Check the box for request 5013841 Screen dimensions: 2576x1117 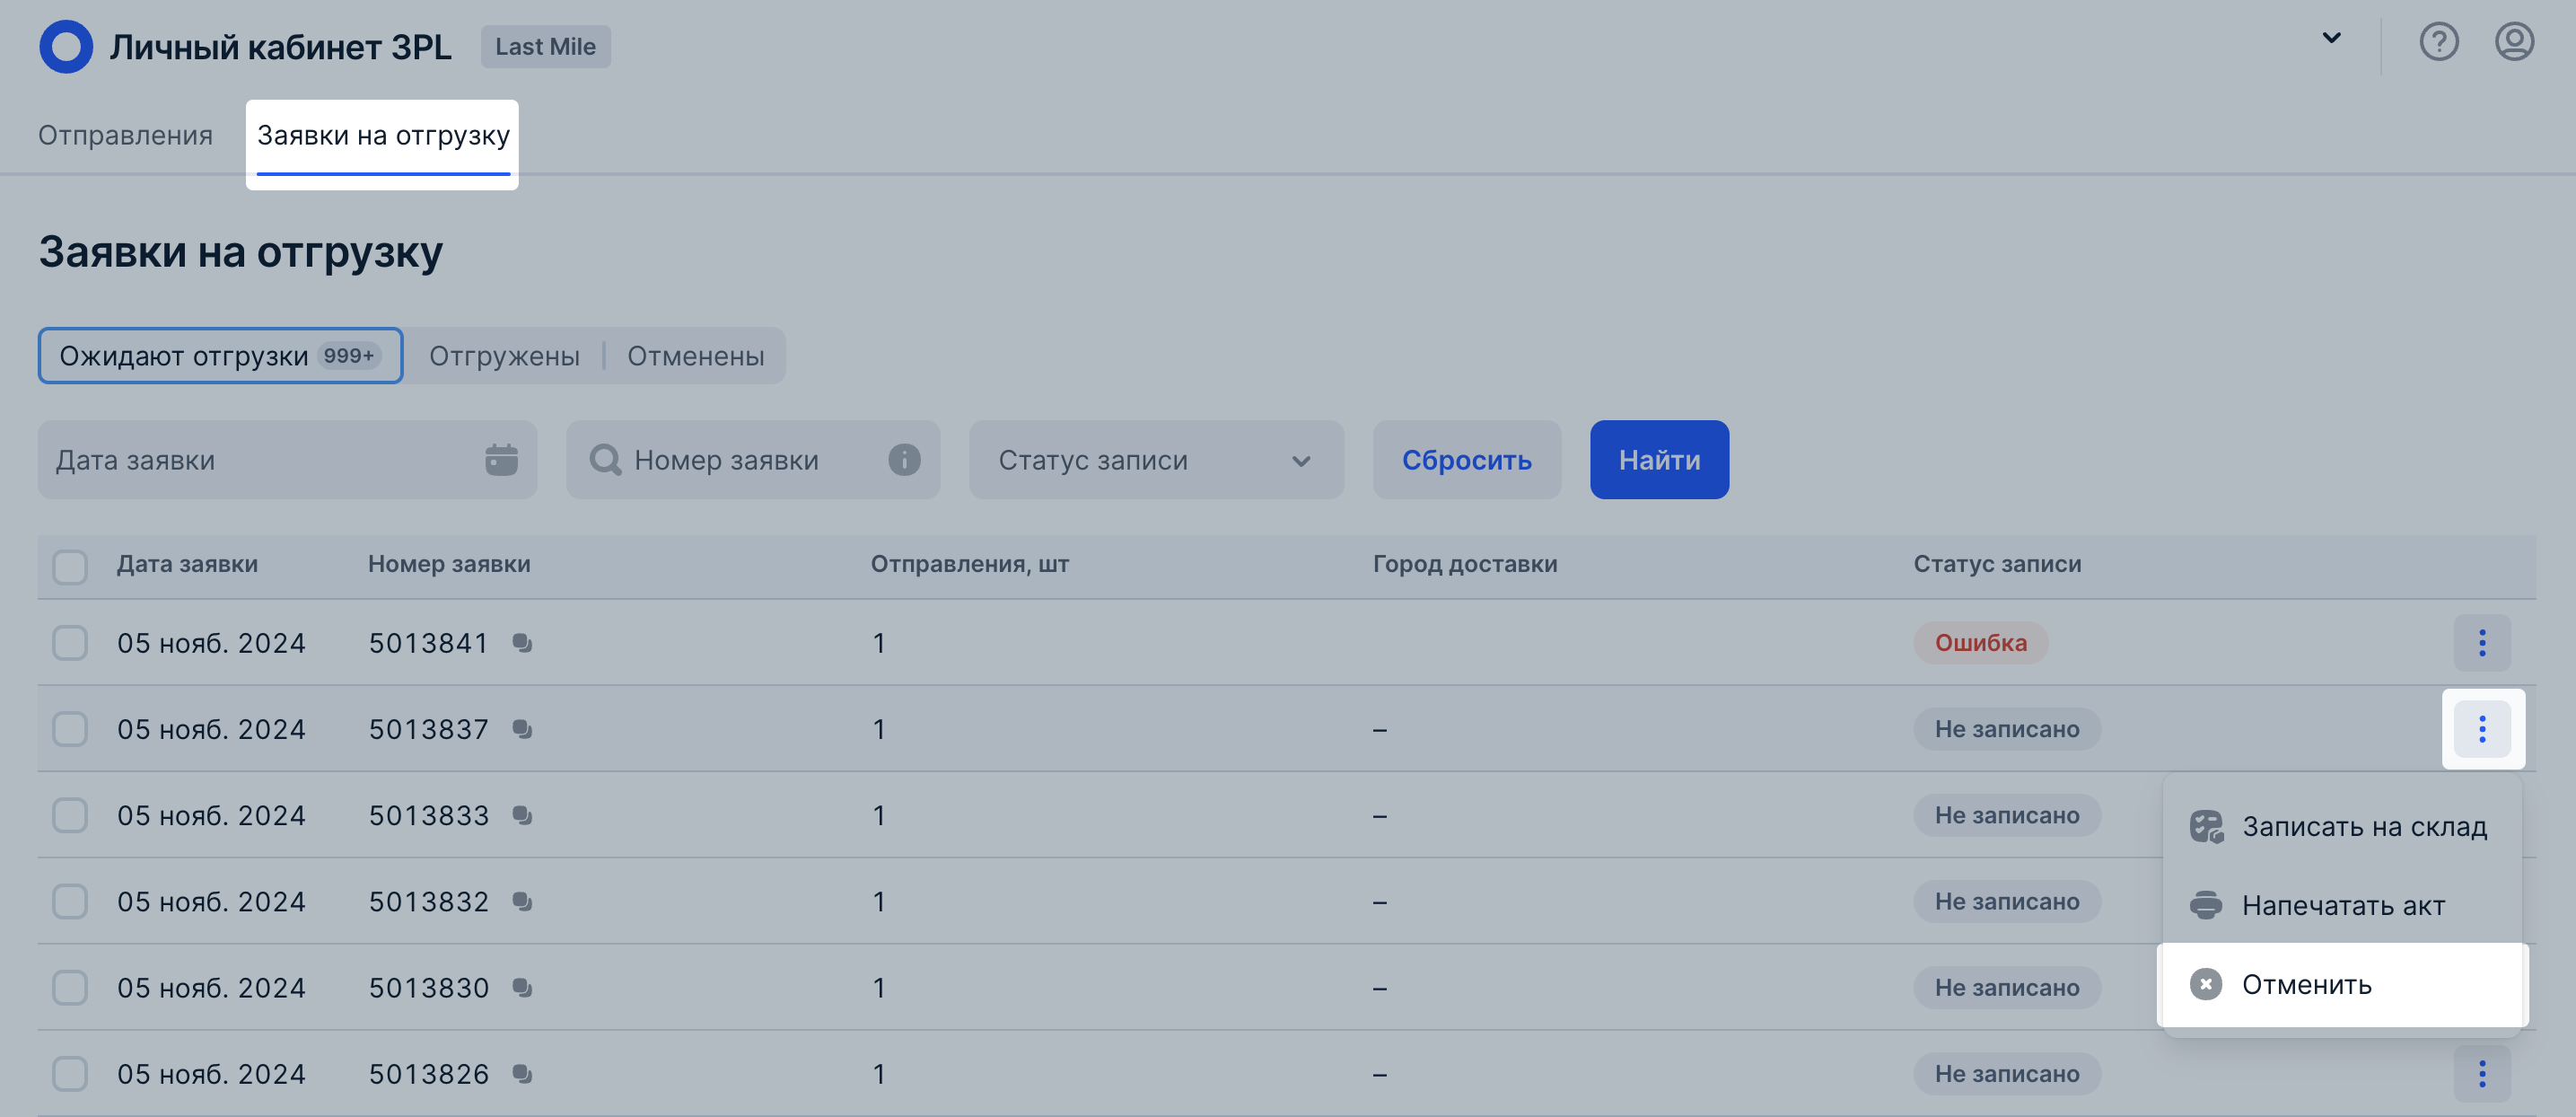[70, 642]
